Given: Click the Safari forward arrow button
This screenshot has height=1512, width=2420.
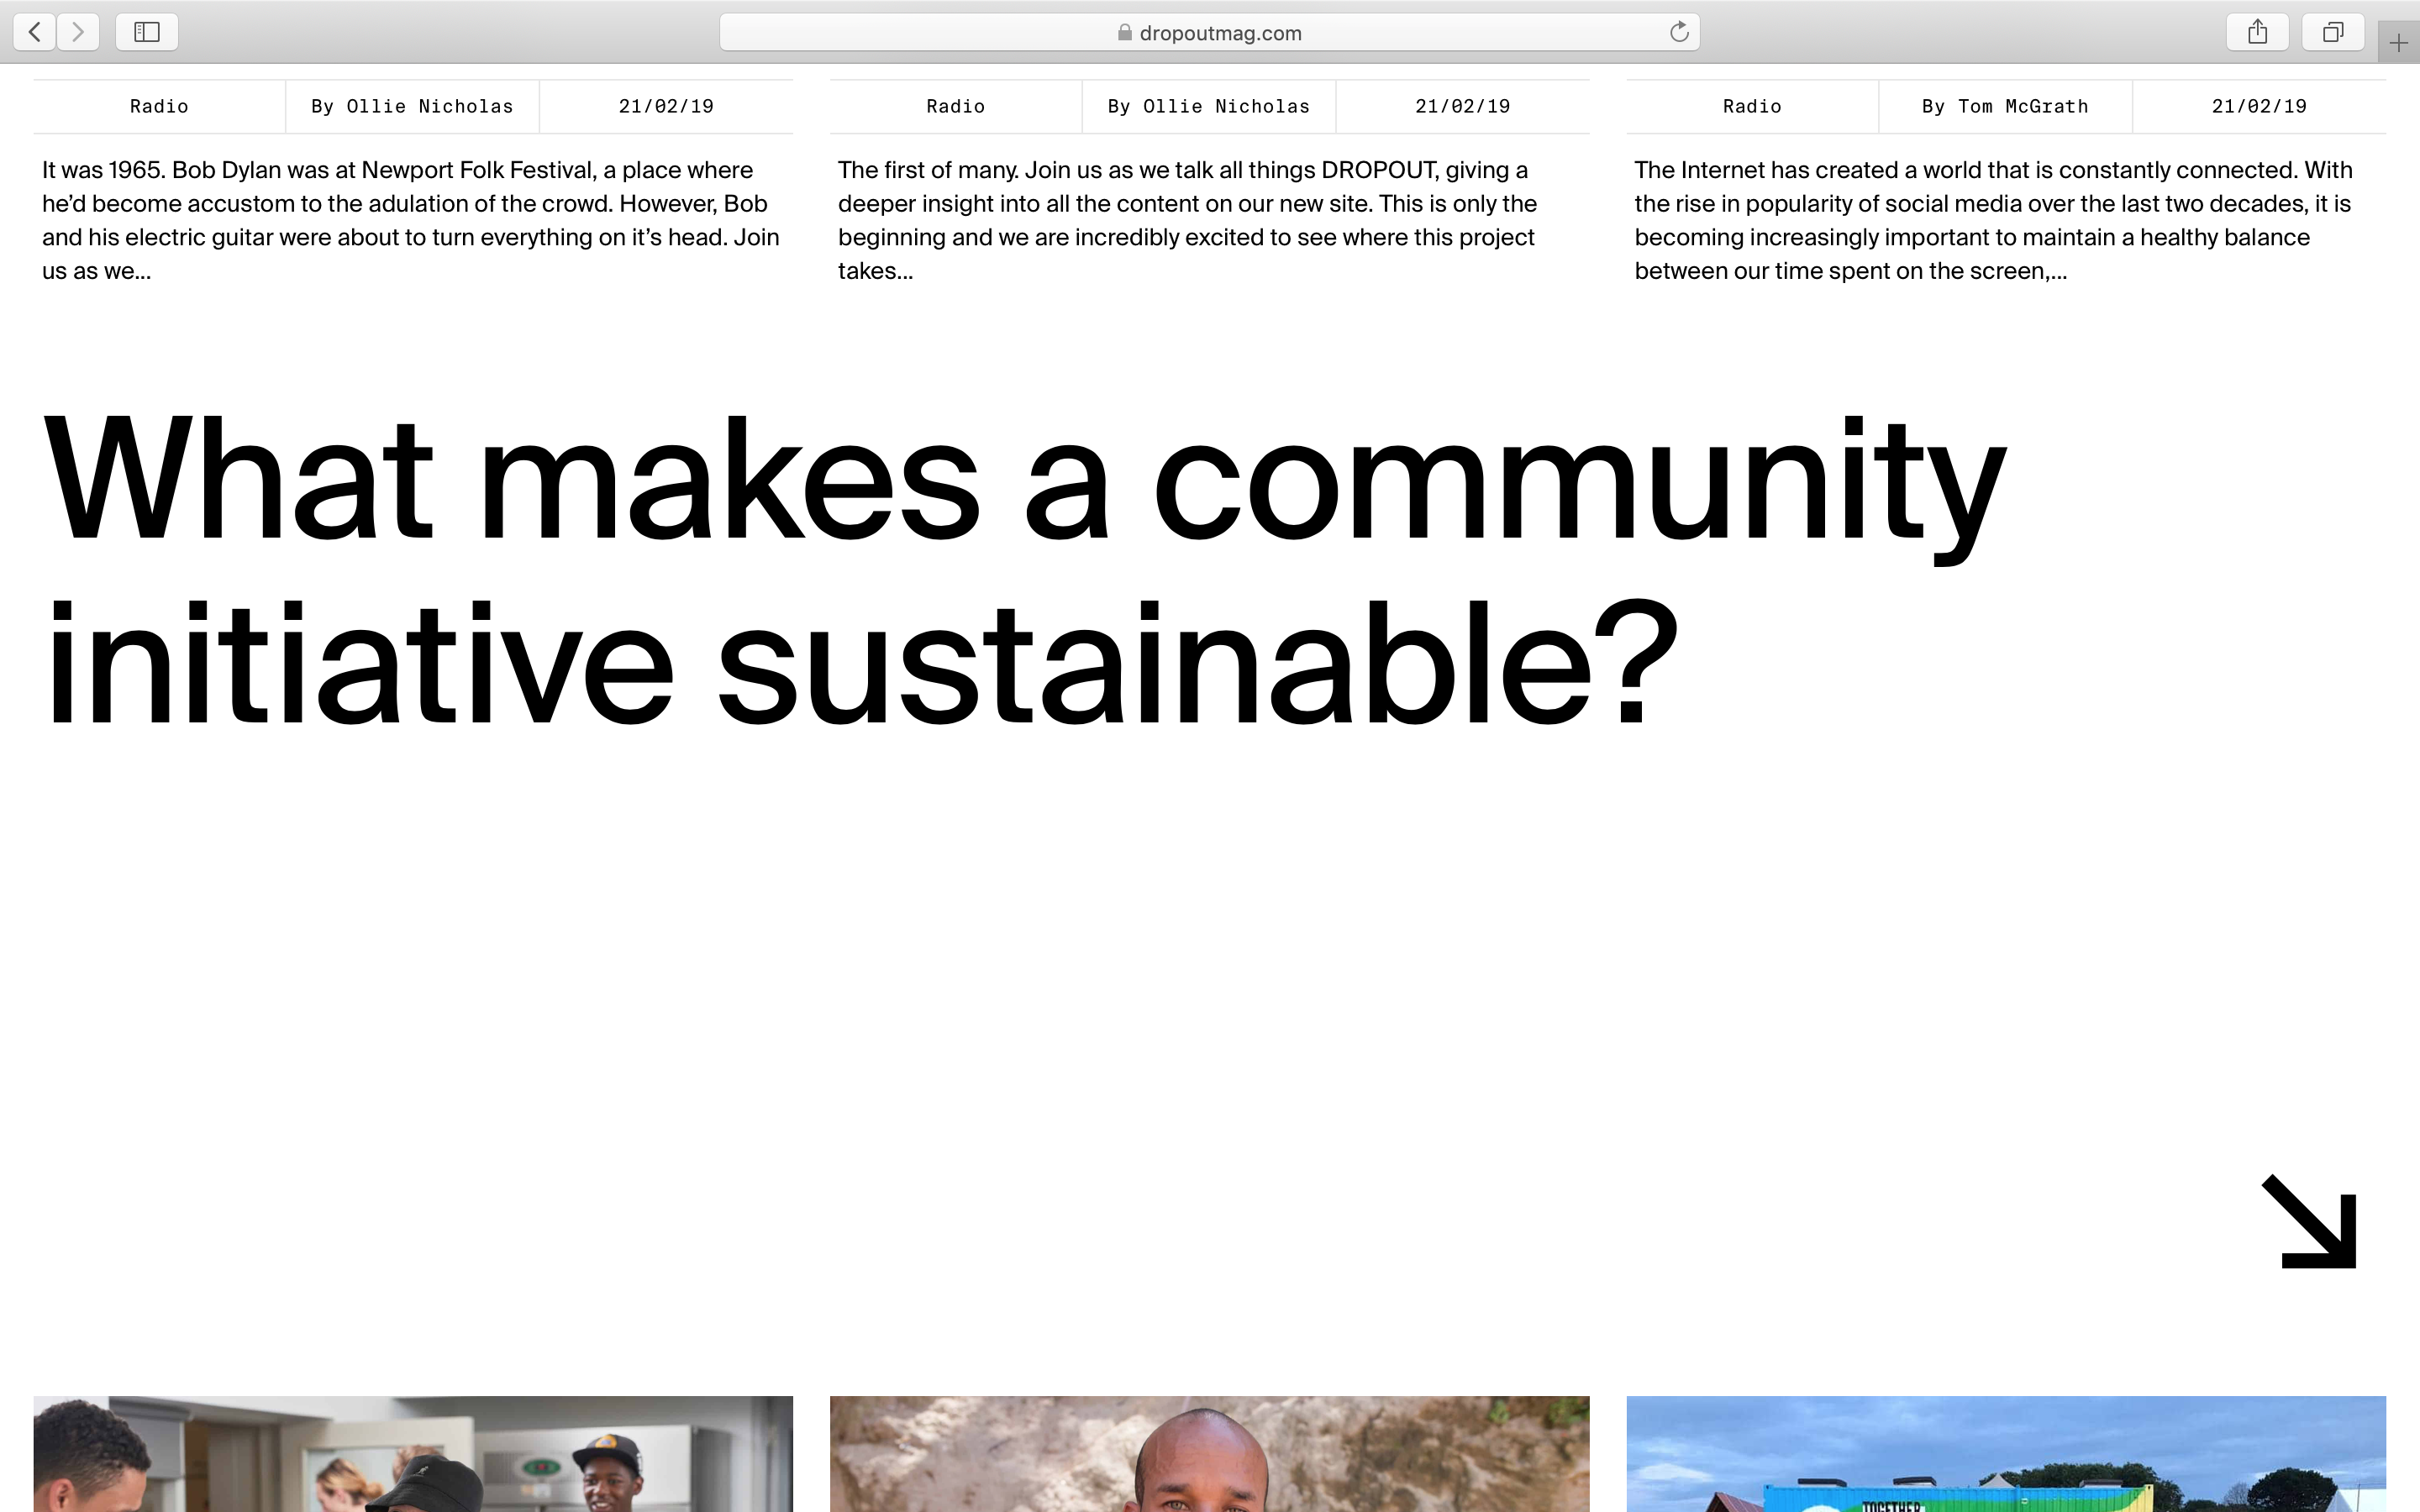Looking at the screenshot, I should click(78, 32).
